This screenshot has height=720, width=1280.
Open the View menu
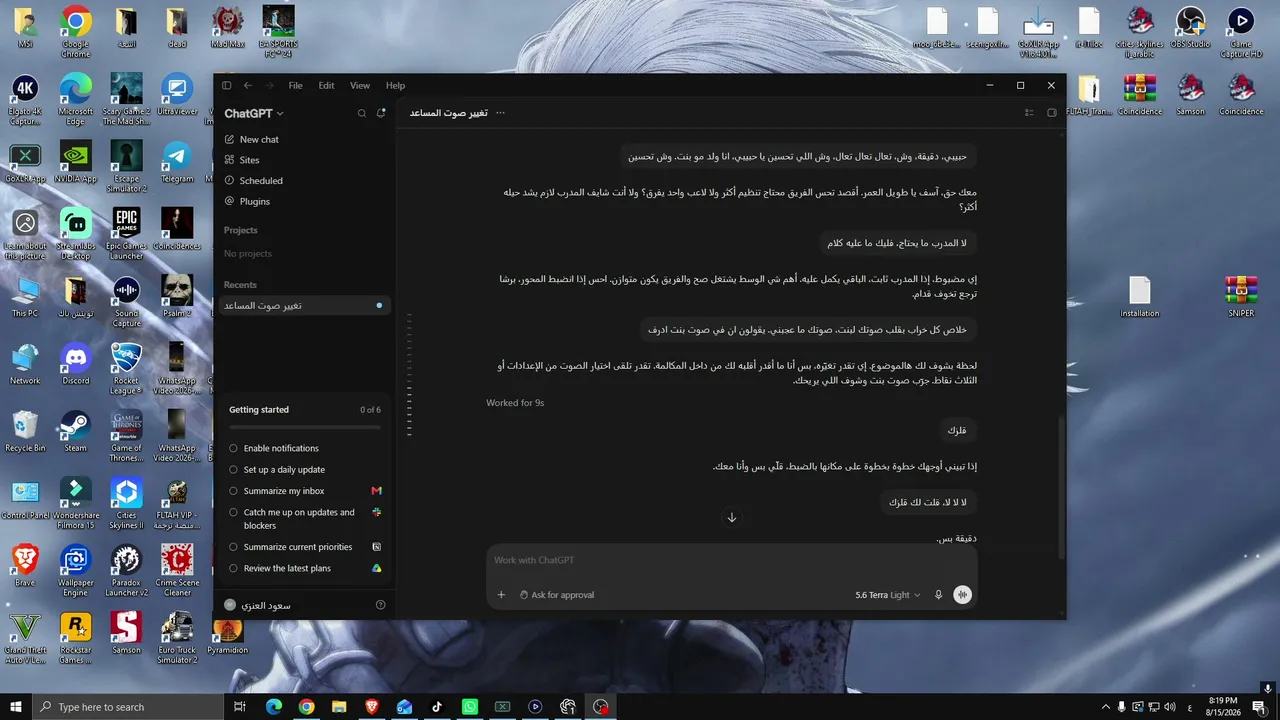[360, 86]
